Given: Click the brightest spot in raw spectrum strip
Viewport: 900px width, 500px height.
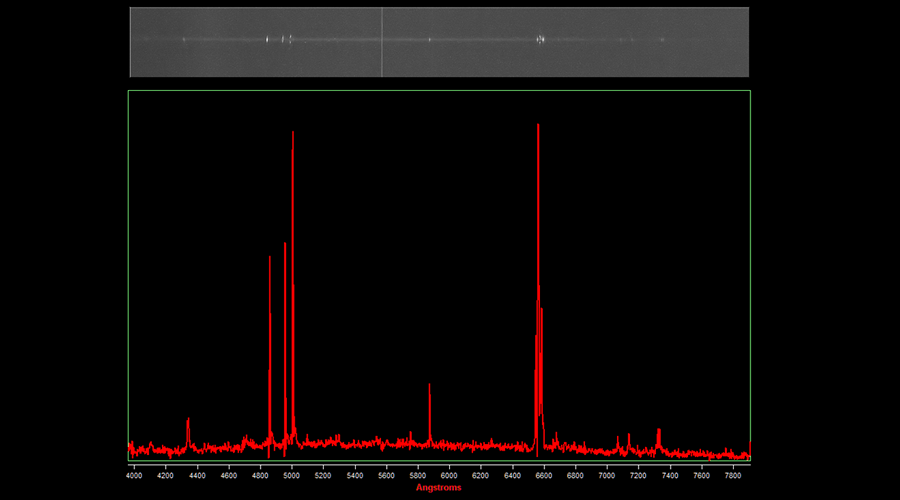Looking at the screenshot, I should 540,40.
